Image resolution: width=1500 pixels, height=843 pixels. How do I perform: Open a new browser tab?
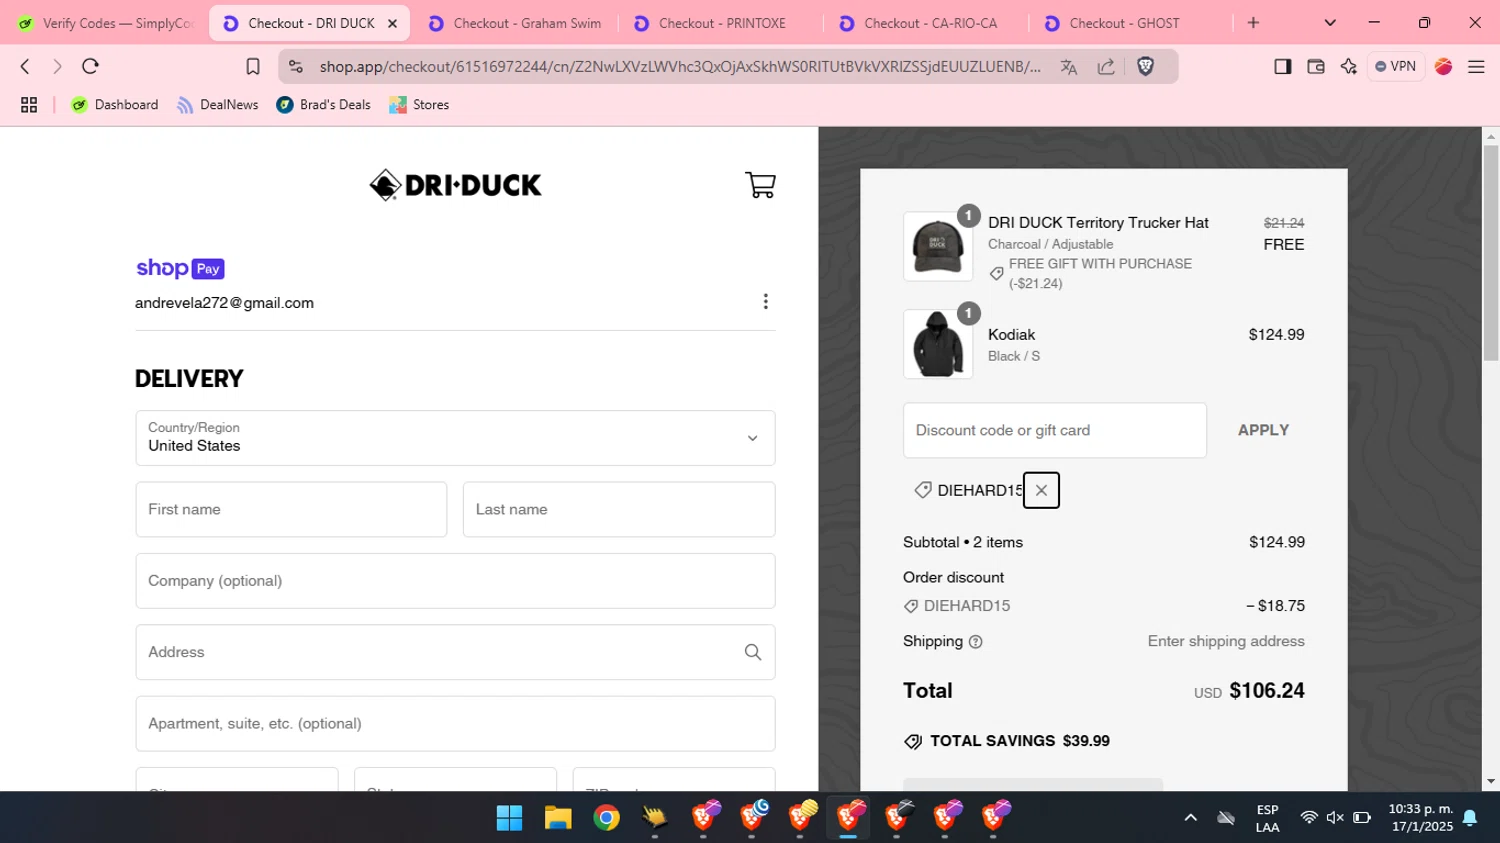click(x=1253, y=23)
